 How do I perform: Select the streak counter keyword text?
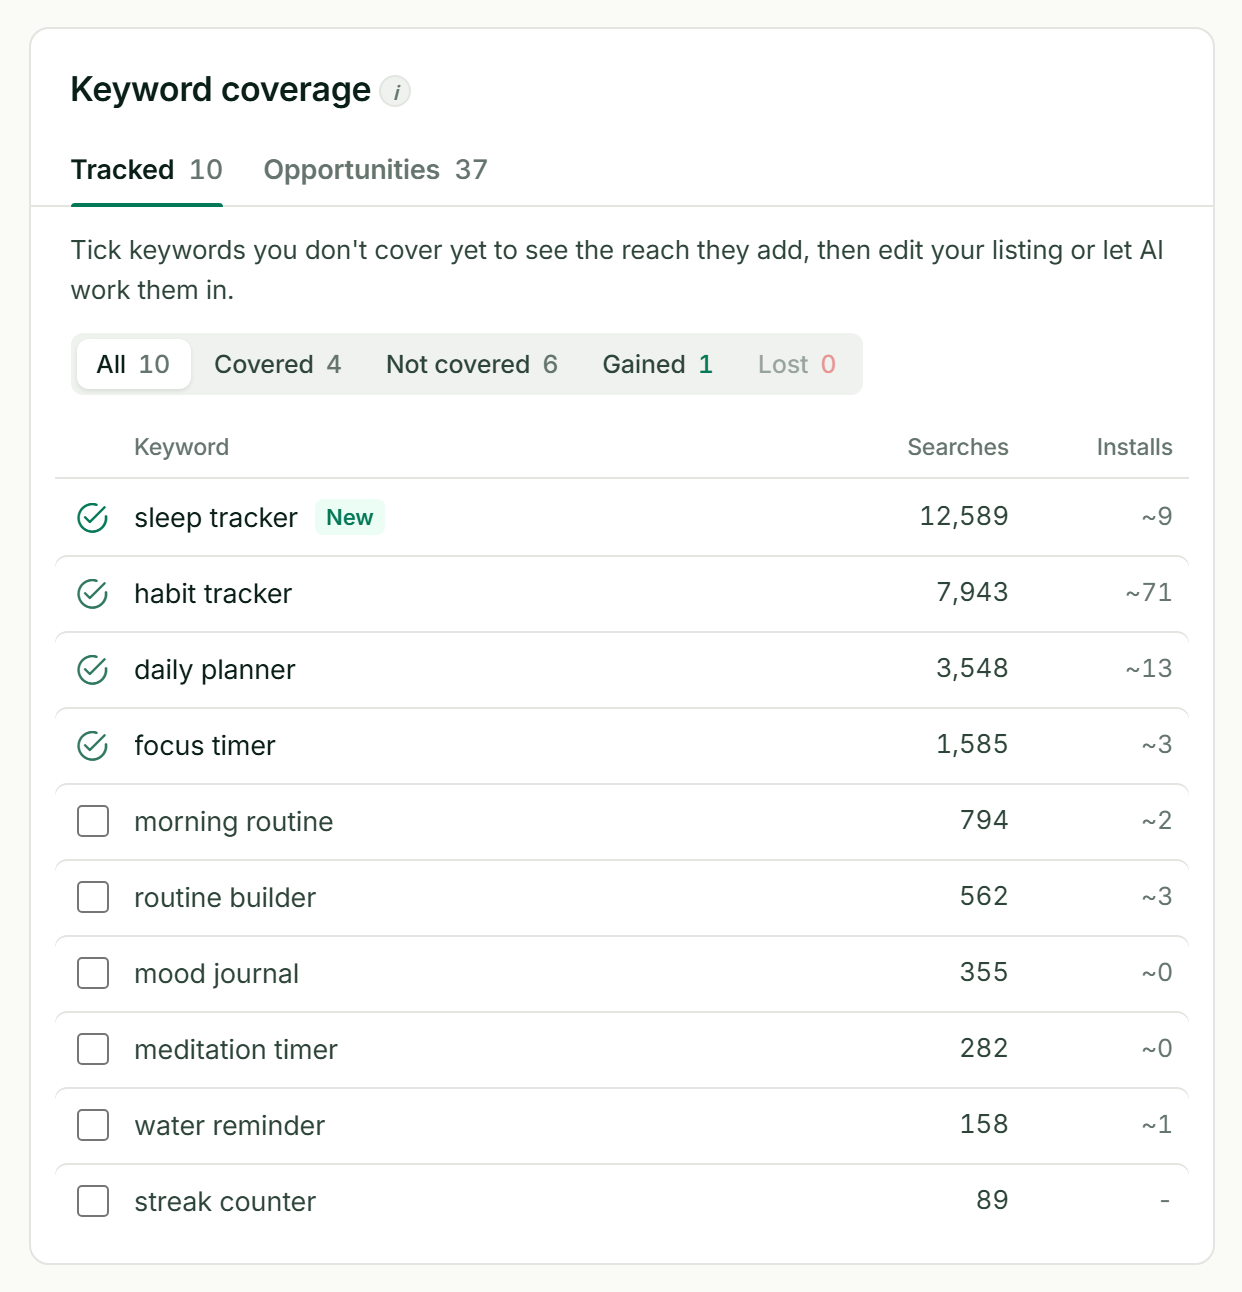pos(225,1202)
